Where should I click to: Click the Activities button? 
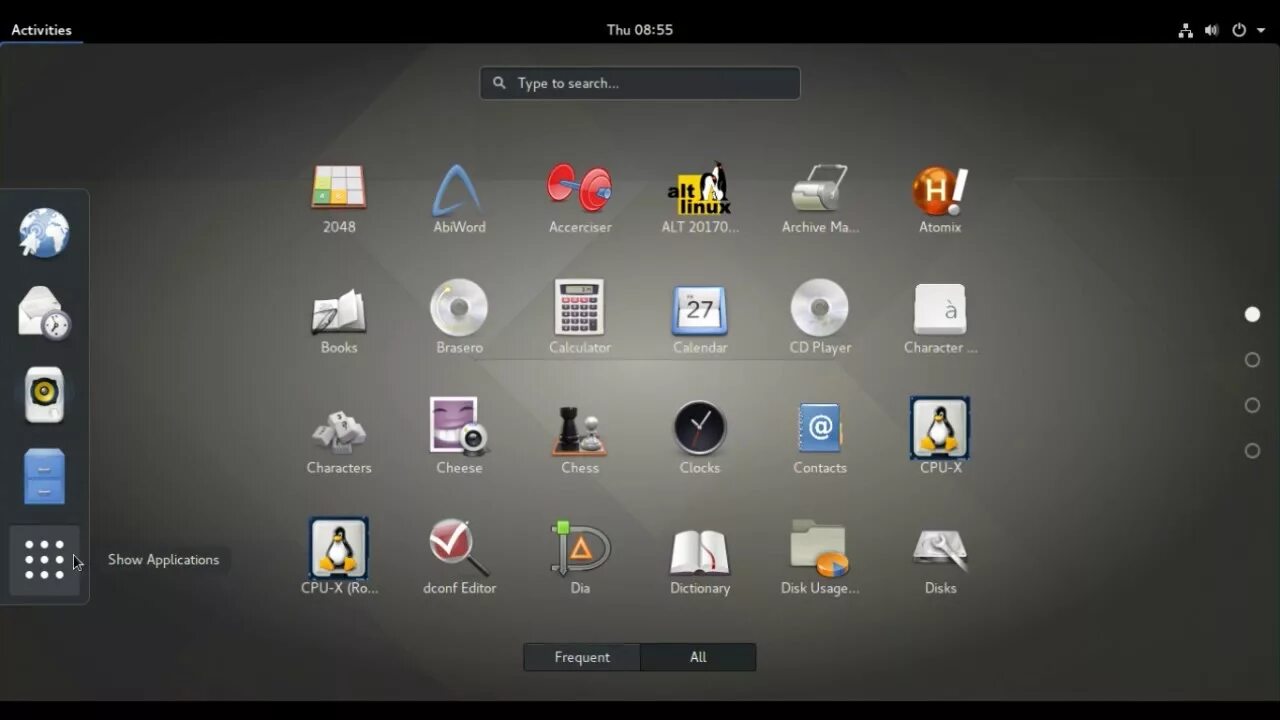[x=41, y=30]
